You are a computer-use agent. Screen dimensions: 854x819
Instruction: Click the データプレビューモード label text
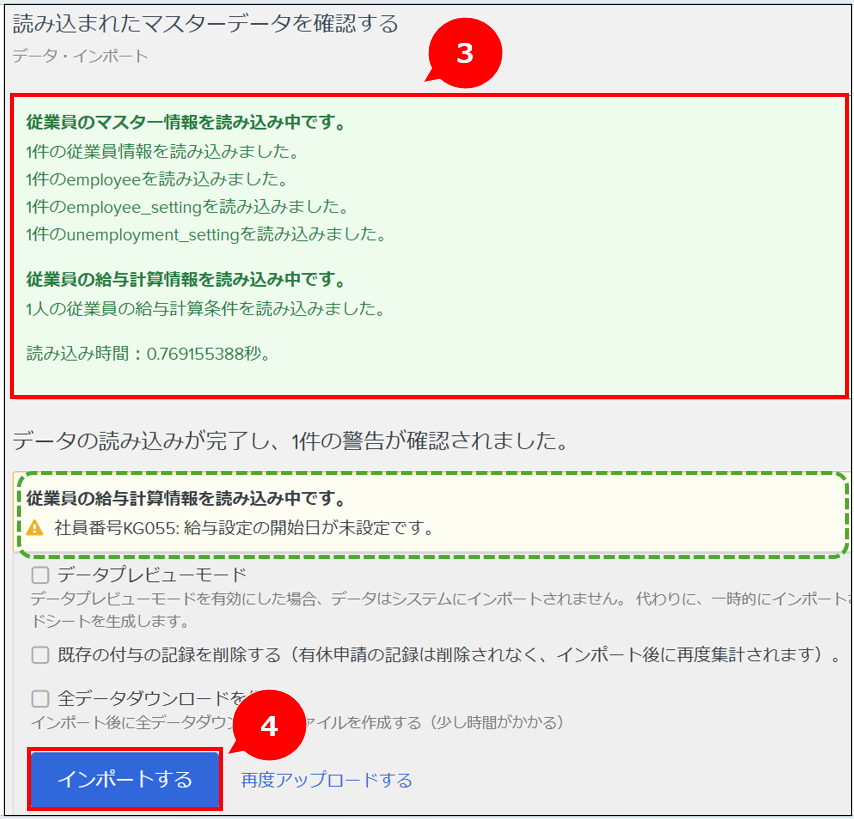(x=152, y=575)
